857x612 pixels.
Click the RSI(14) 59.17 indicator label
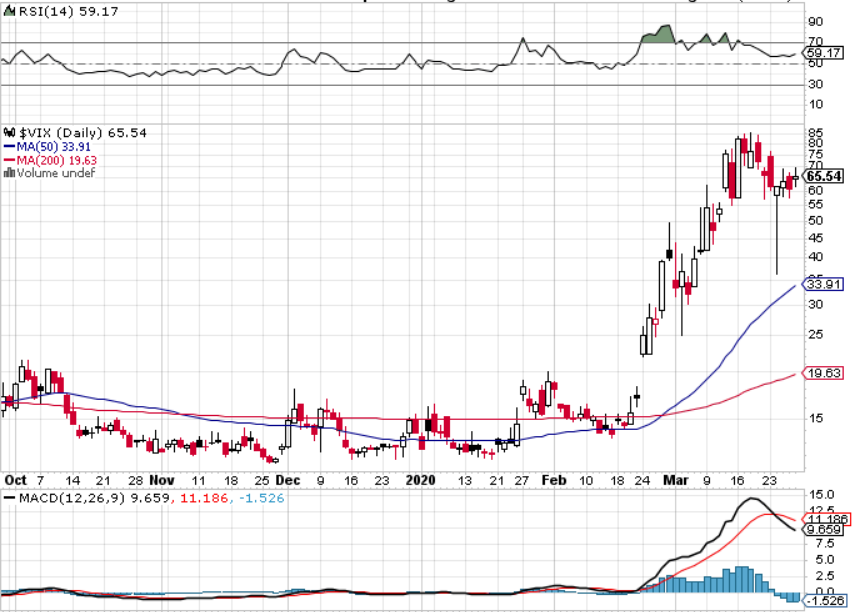click(68, 11)
